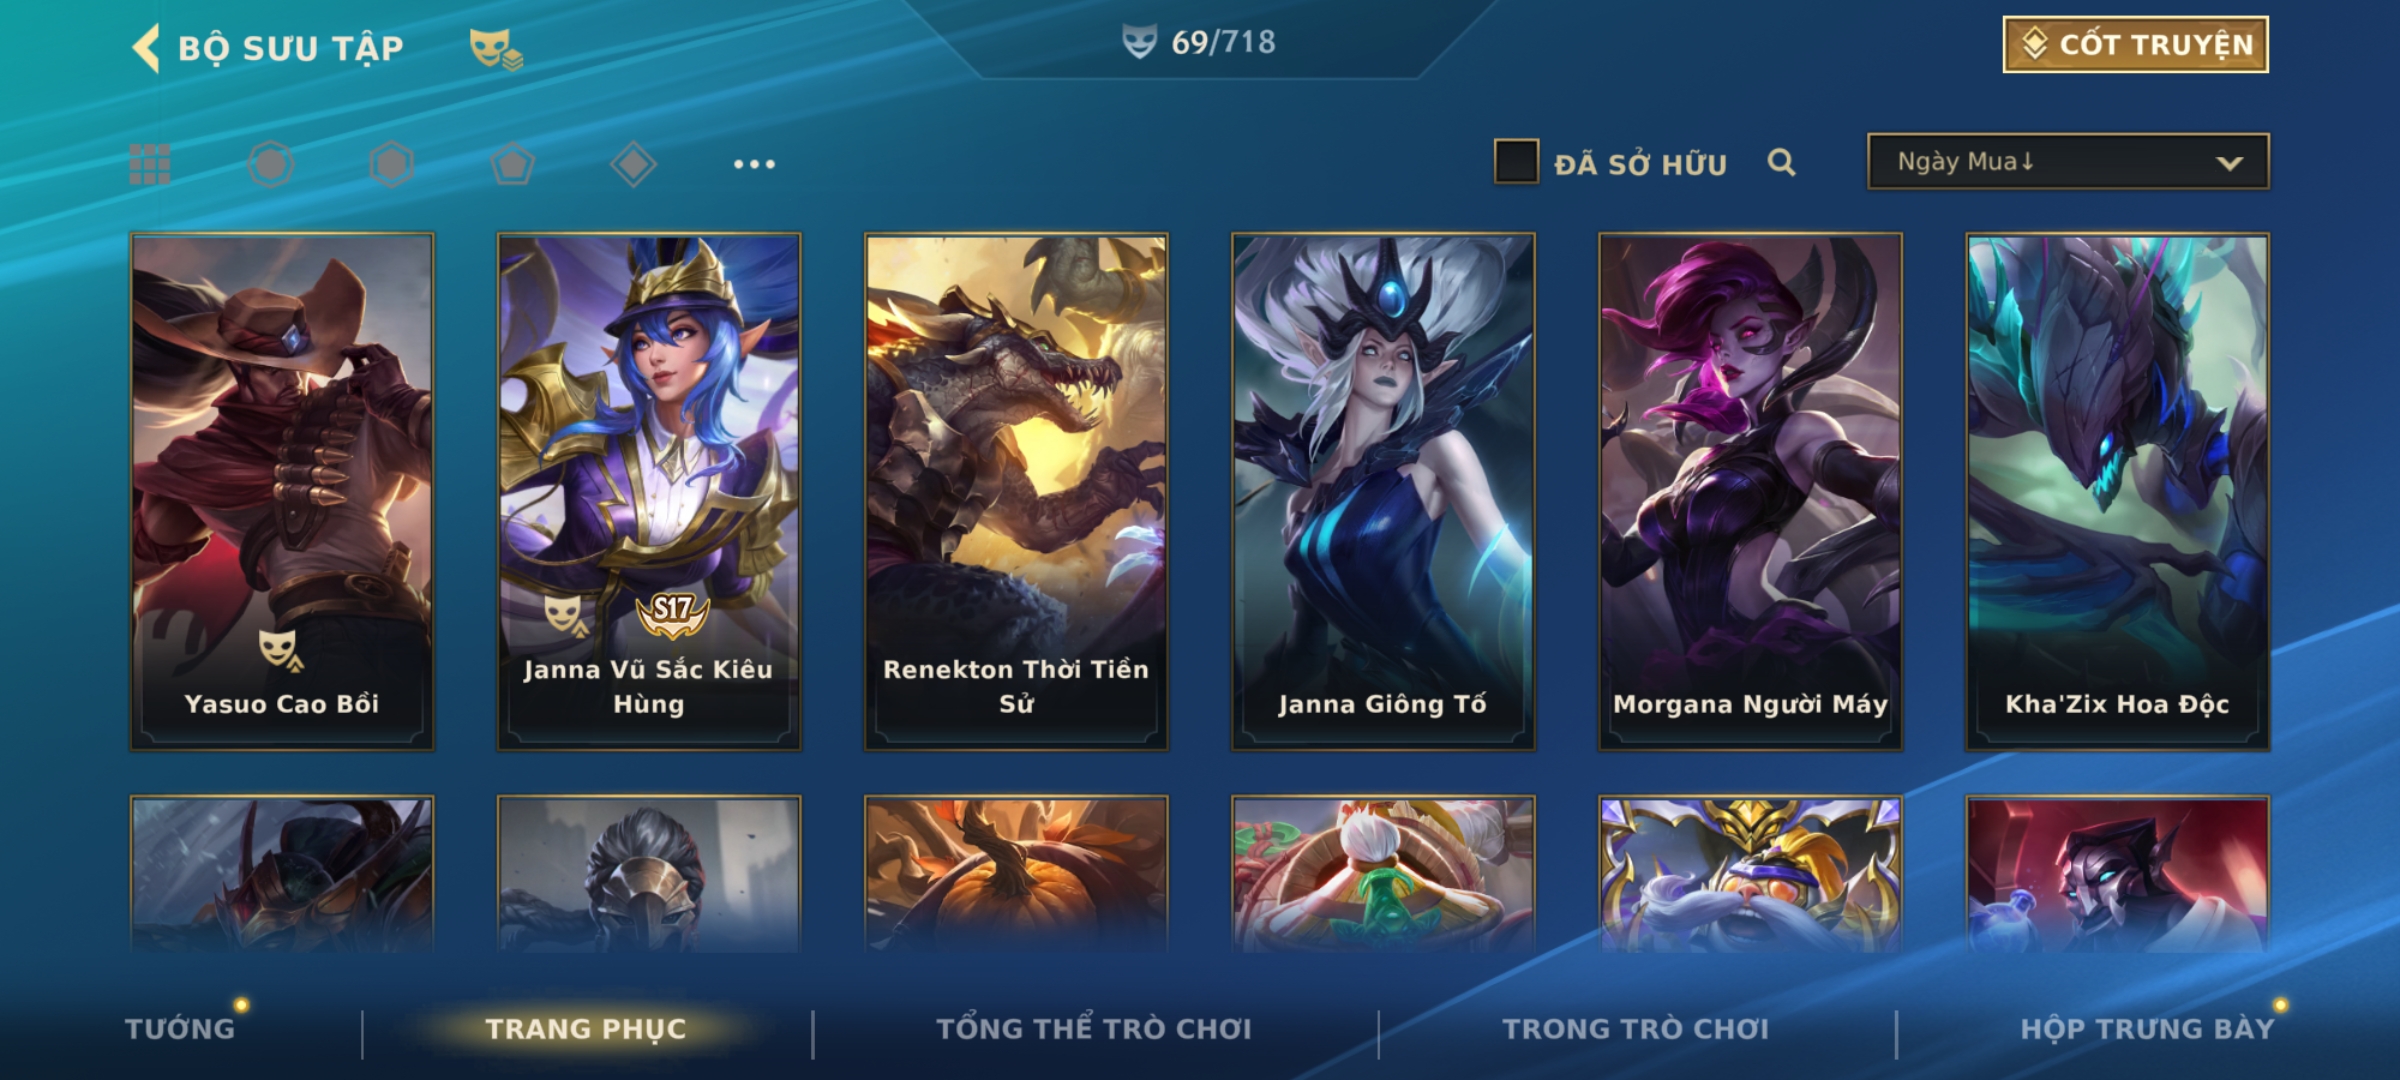
Task: Tick the Đã Sở Hữu checkbox
Action: (x=1516, y=162)
